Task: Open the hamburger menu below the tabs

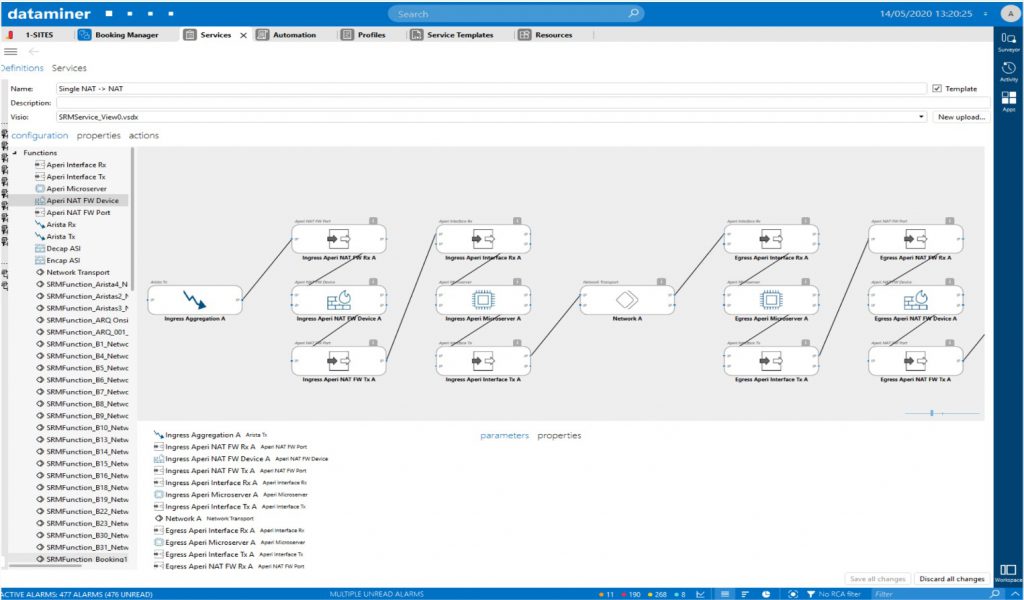Action: coord(10,52)
